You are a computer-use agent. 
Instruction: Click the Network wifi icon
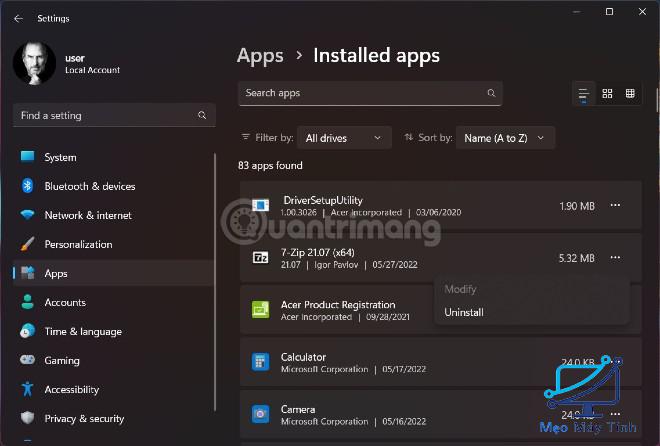tap(27, 215)
